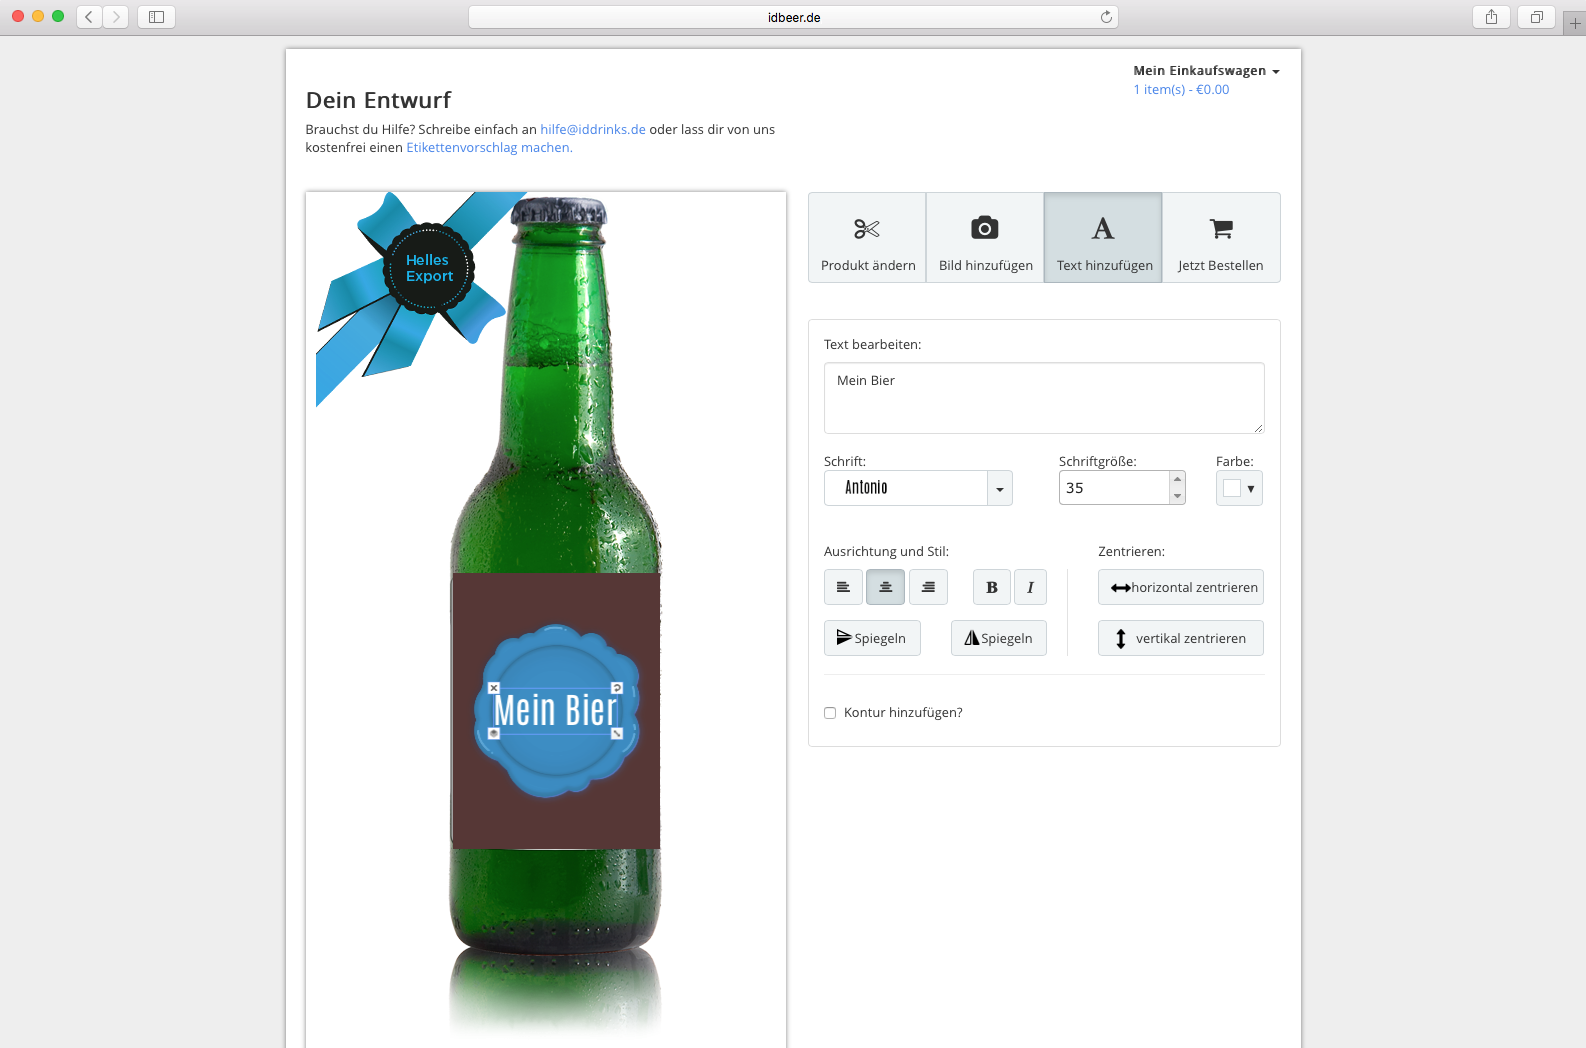Image resolution: width=1586 pixels, height=1048 pixels.
Task: Increase Schriftgröße with up arrow
Action: (1177, 479)
